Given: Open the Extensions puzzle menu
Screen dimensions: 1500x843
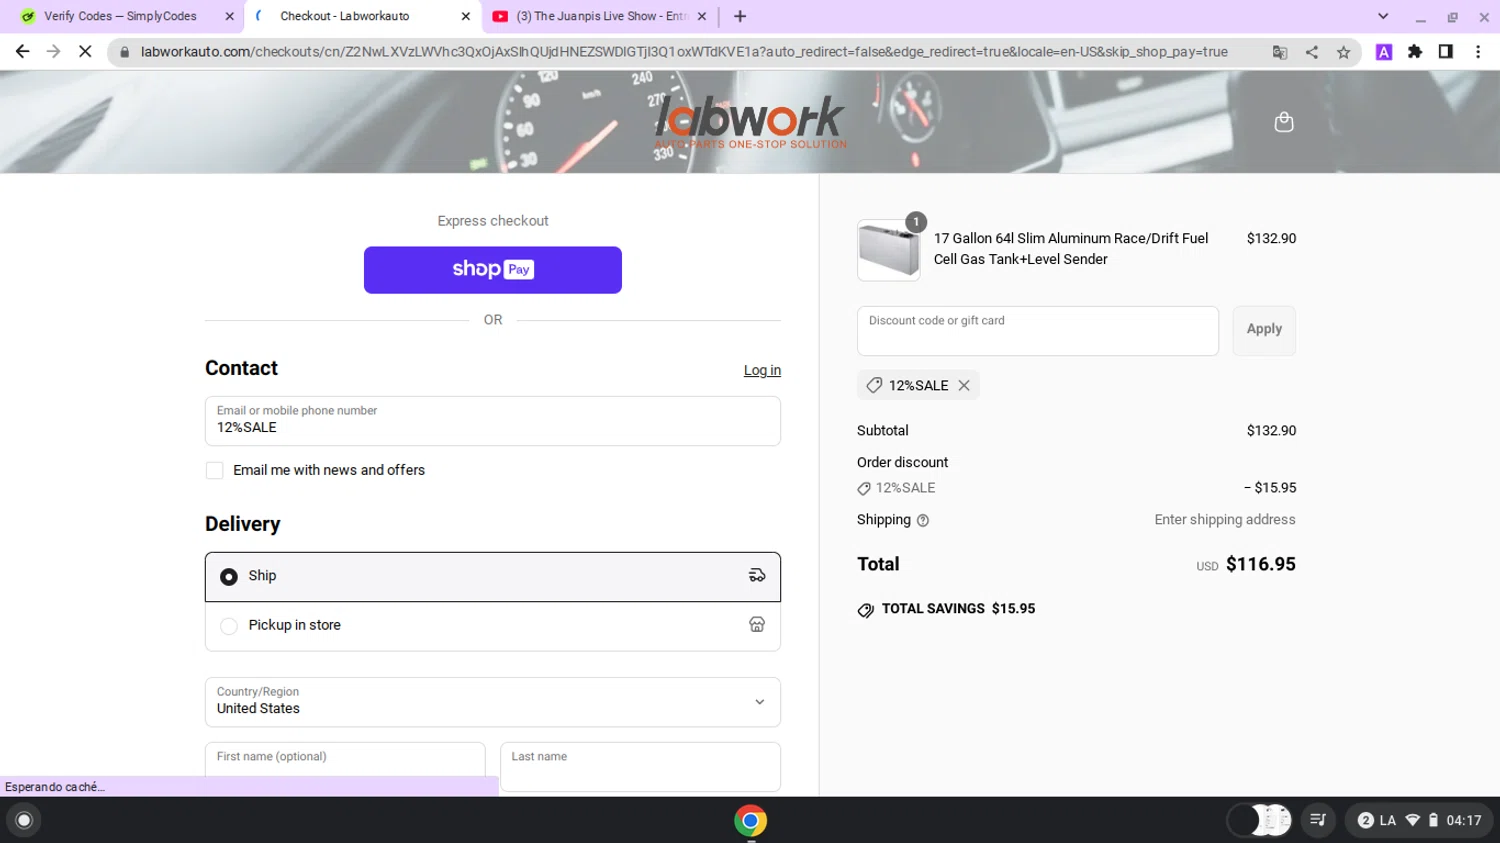Looking at the screenshot, I should tap(1415, 52).
